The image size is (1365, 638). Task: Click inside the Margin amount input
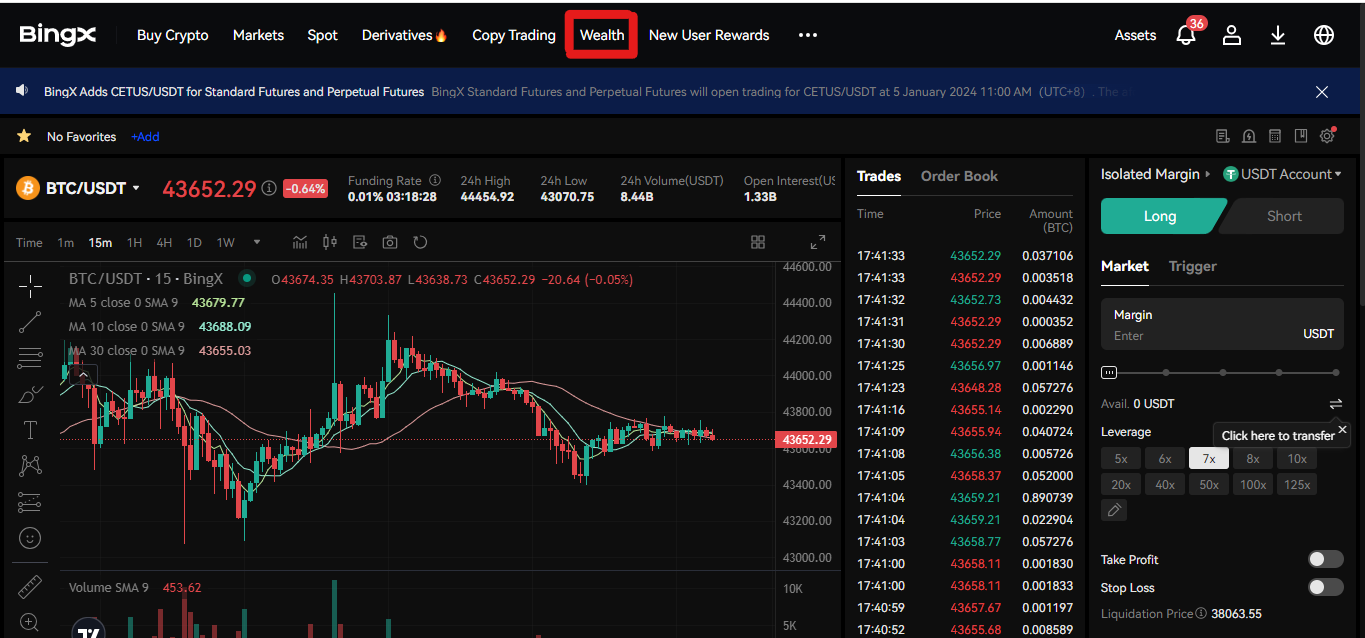click(x=1222, y=324)
